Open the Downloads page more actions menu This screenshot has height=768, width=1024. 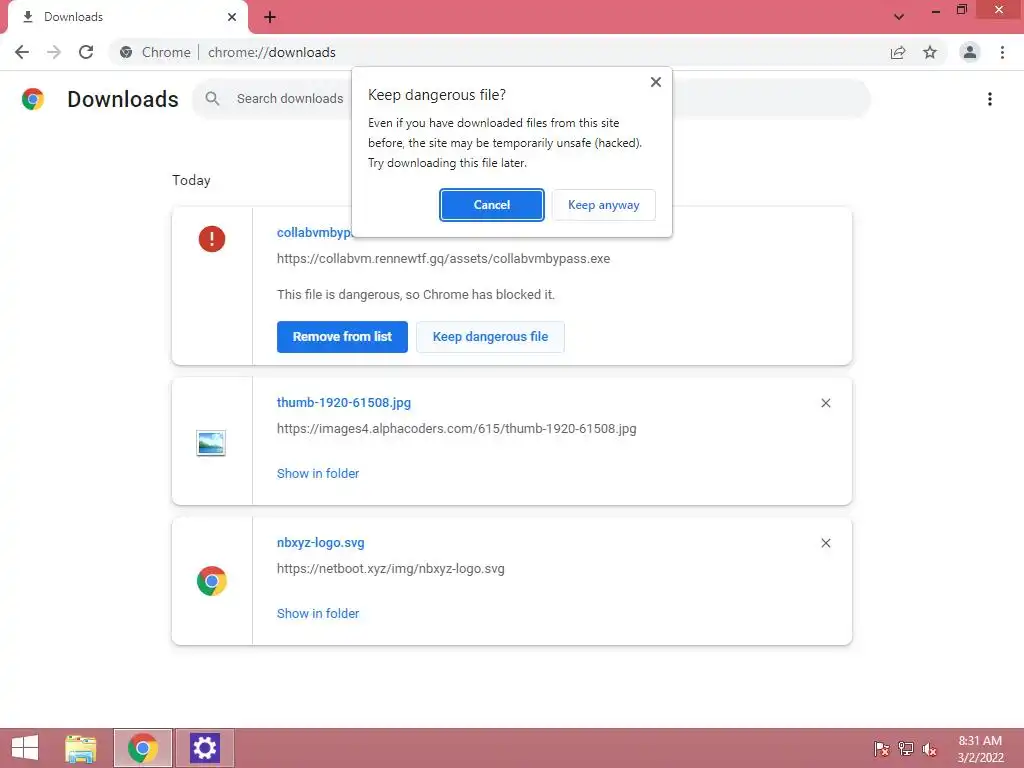989,99
